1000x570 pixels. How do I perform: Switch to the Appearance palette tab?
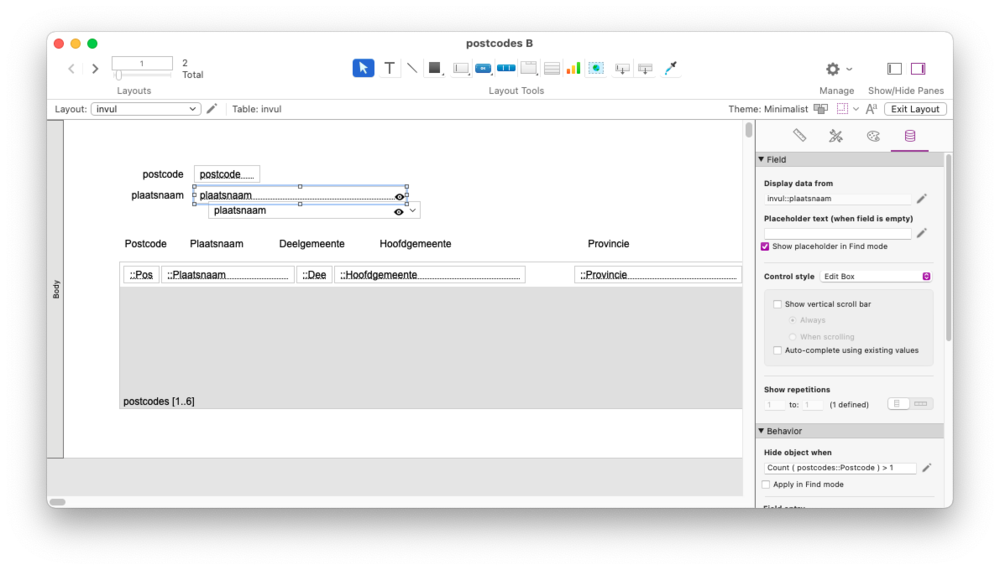pyautogui.click(x=872, y=136)
